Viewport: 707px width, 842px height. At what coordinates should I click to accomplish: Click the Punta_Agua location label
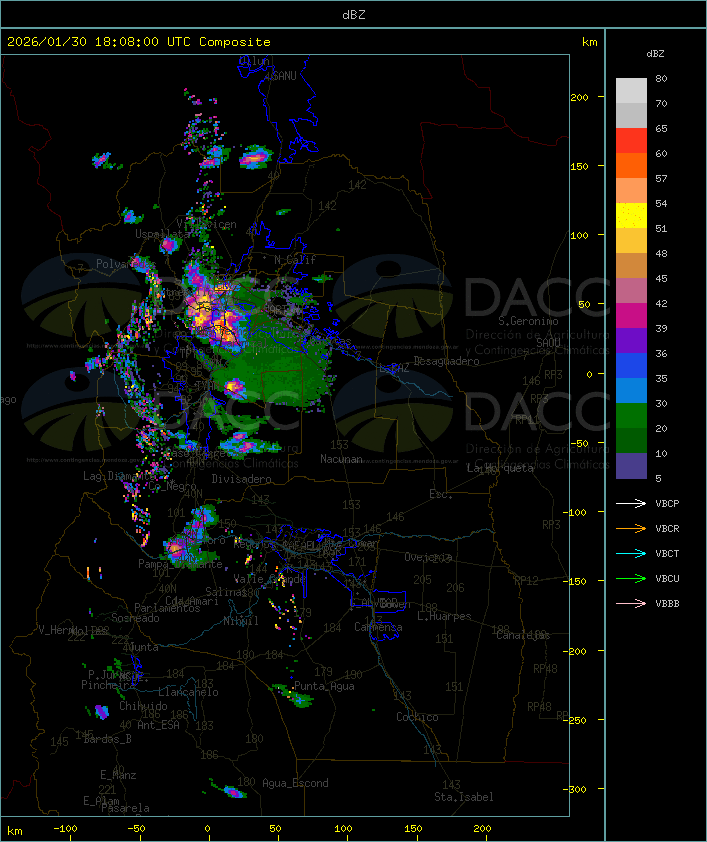[x=325, y=687]
